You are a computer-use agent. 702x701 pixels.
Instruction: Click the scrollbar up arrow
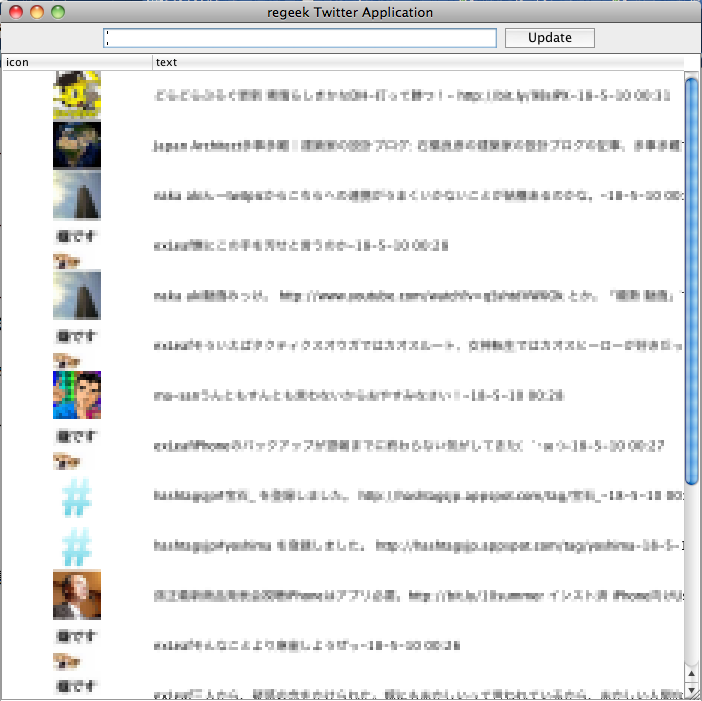click(692, 673)
